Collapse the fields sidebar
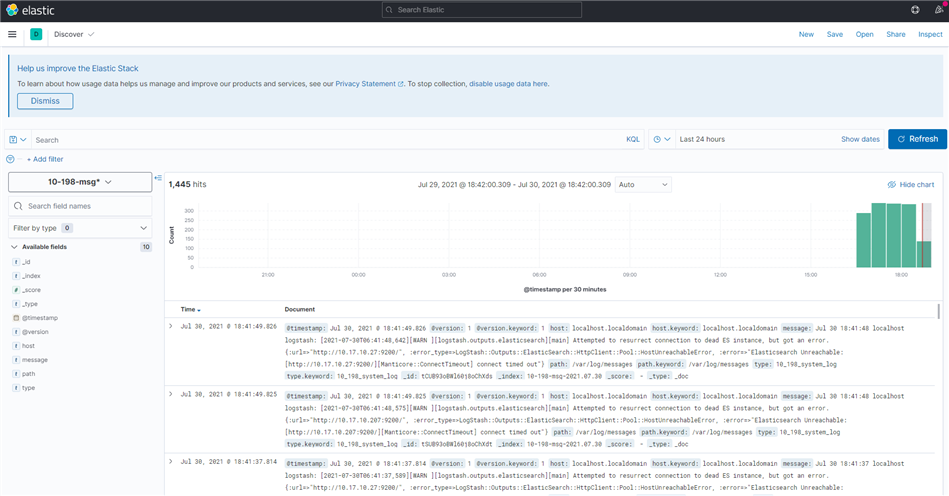The image size is (949, 496). (x=158, y=178)
